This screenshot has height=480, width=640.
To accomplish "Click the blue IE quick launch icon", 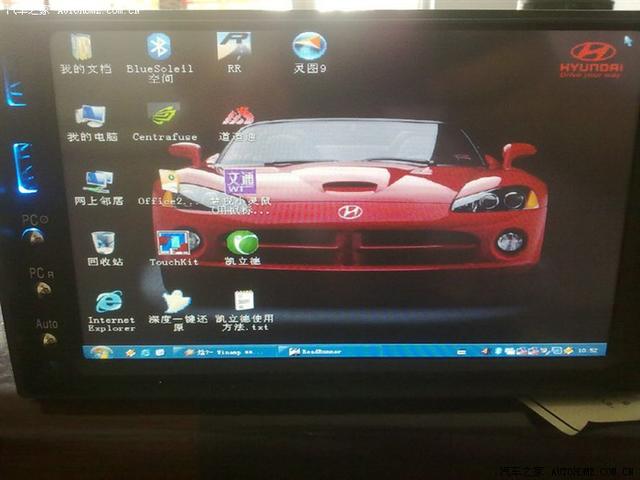I will pyautogui.click(x=145, y=352).
